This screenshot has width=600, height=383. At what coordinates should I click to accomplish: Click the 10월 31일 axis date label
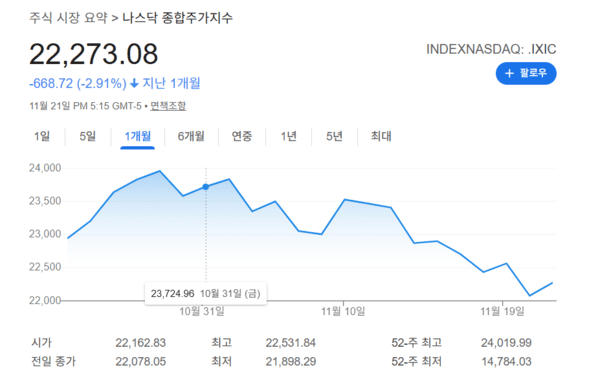point(202,311)
